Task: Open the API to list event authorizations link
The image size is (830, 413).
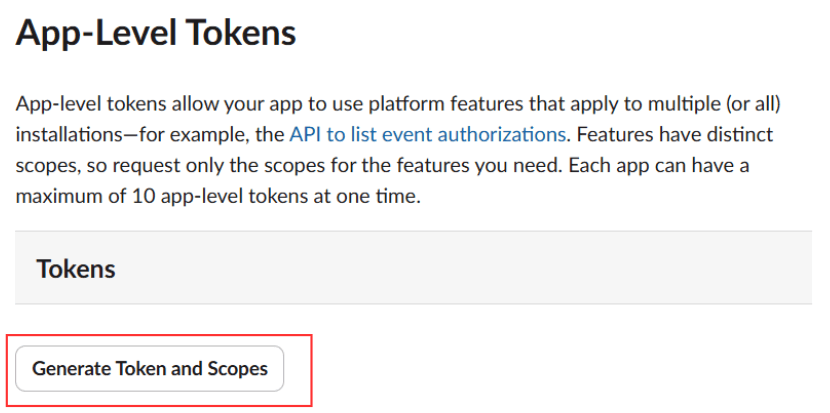Action: (x=427, y=133)
